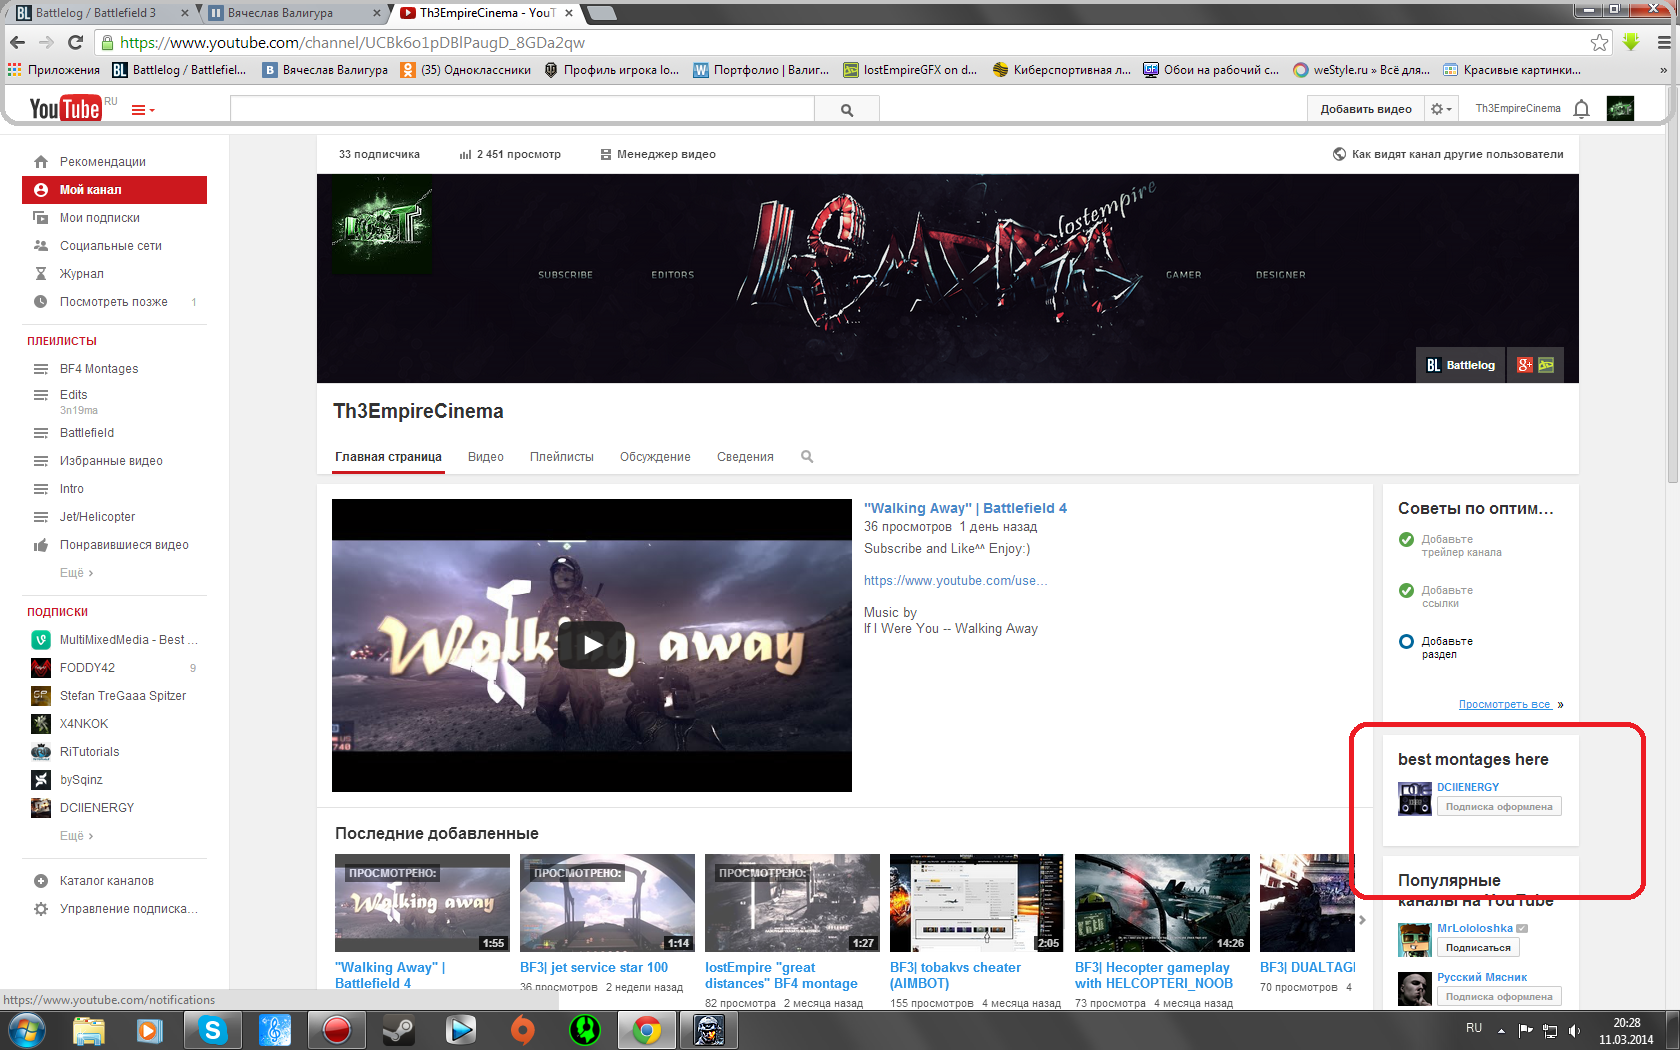Open the YouTube guide menu icon
This screenshot has width=1680, height=1050.
(x=142, y=110)
